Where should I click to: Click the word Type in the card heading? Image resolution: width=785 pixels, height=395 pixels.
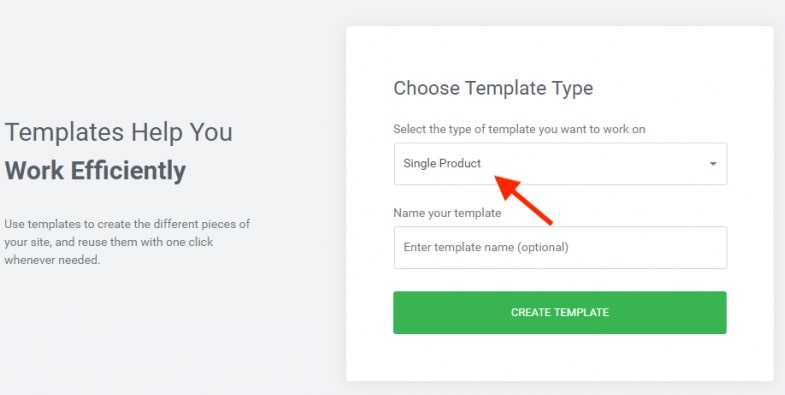coord(572,89)
